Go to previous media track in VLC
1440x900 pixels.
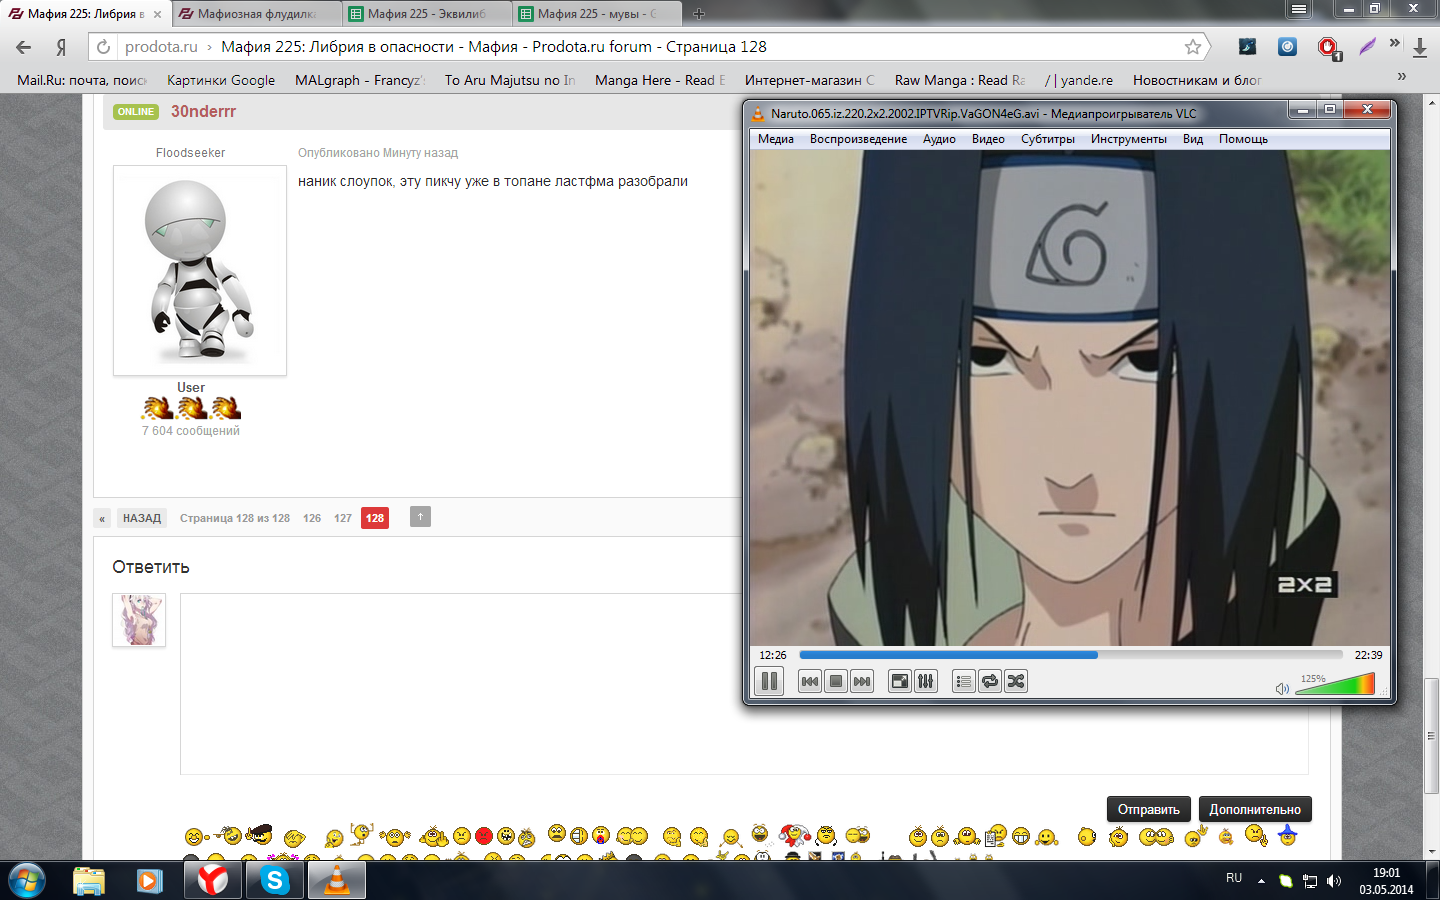click(x=810, y=682)
